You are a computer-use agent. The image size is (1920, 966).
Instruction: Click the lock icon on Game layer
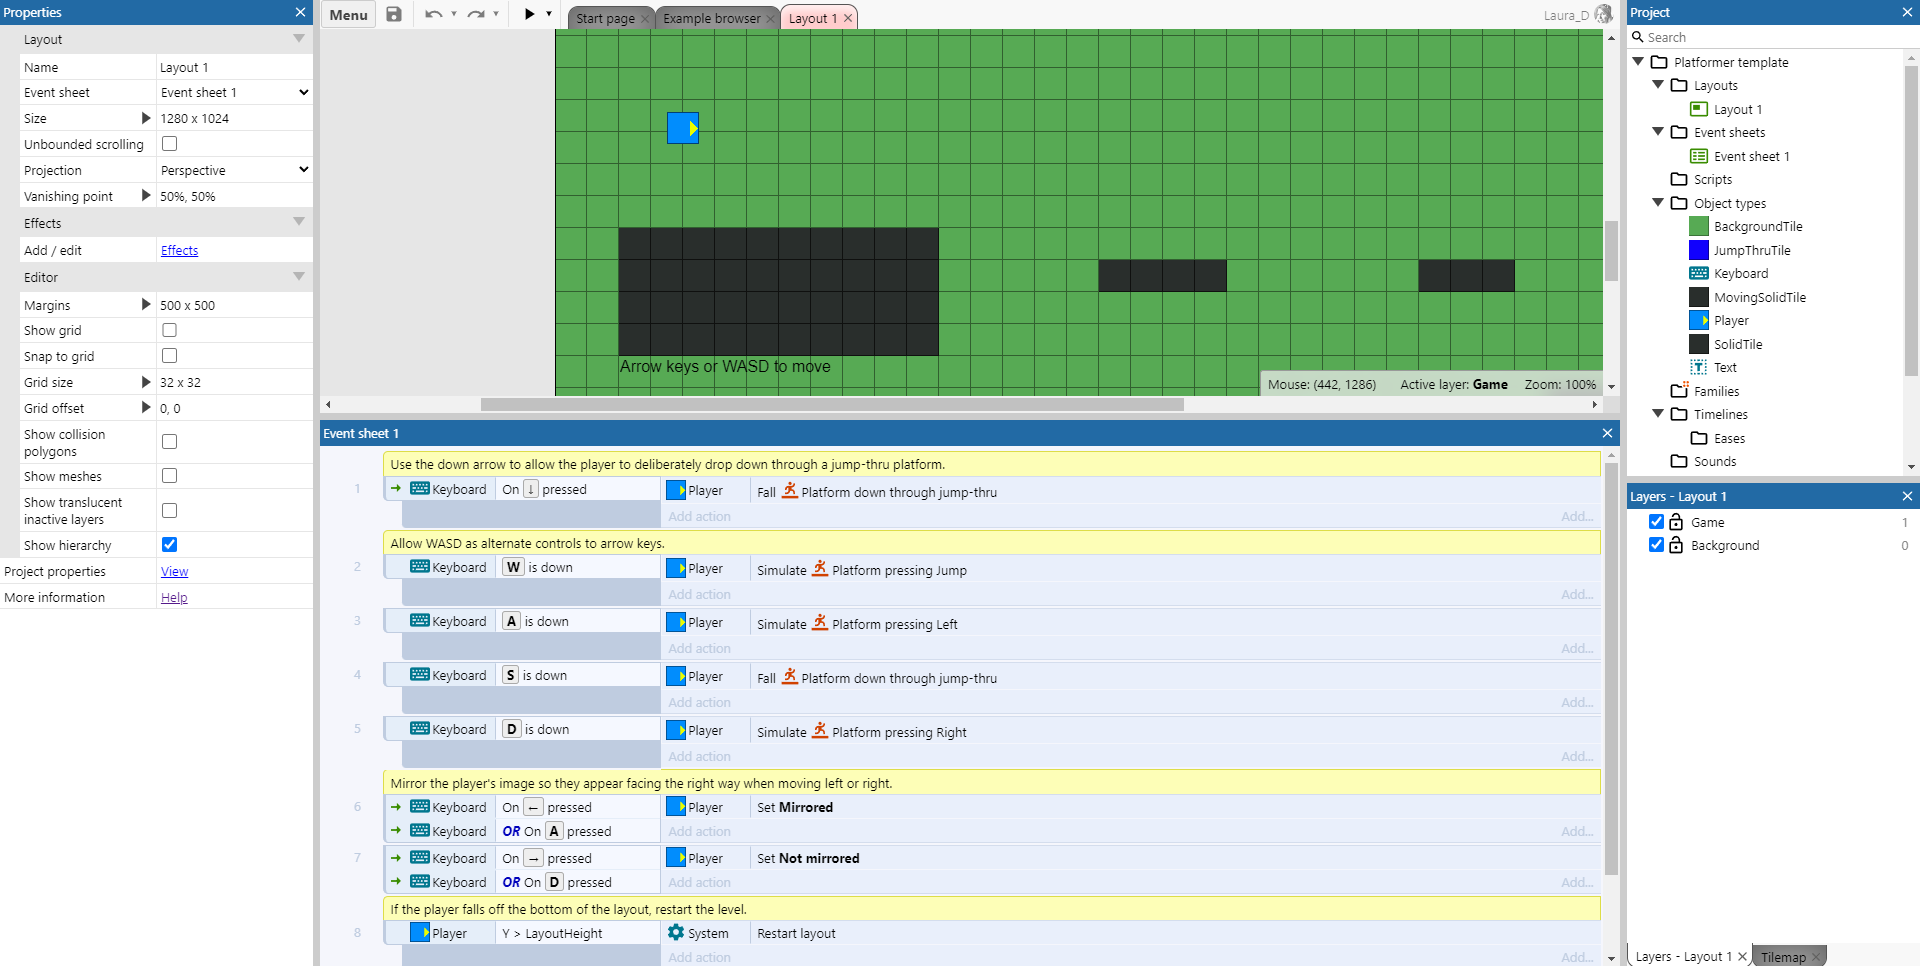[1676, 522]
